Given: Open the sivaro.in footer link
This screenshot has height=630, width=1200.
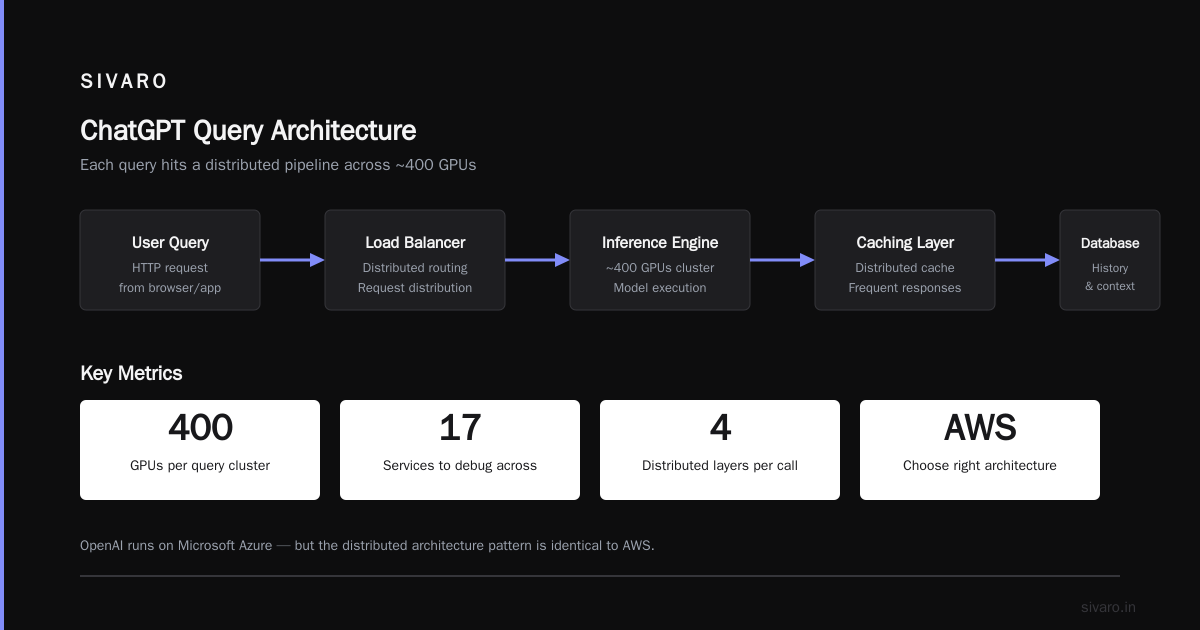Looking at the screenshot, I should (1108, 607).
